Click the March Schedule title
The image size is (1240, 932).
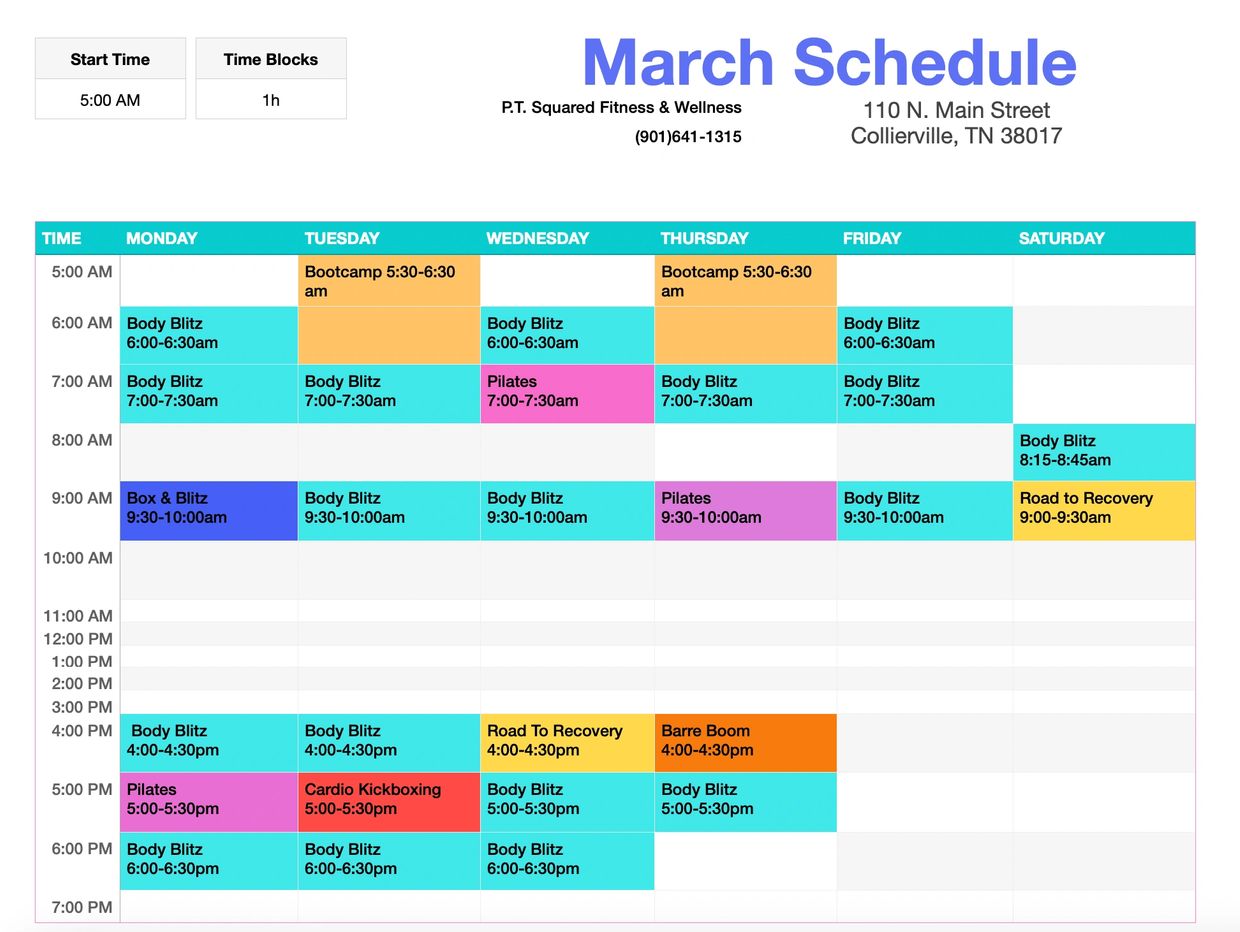[829, 63]
